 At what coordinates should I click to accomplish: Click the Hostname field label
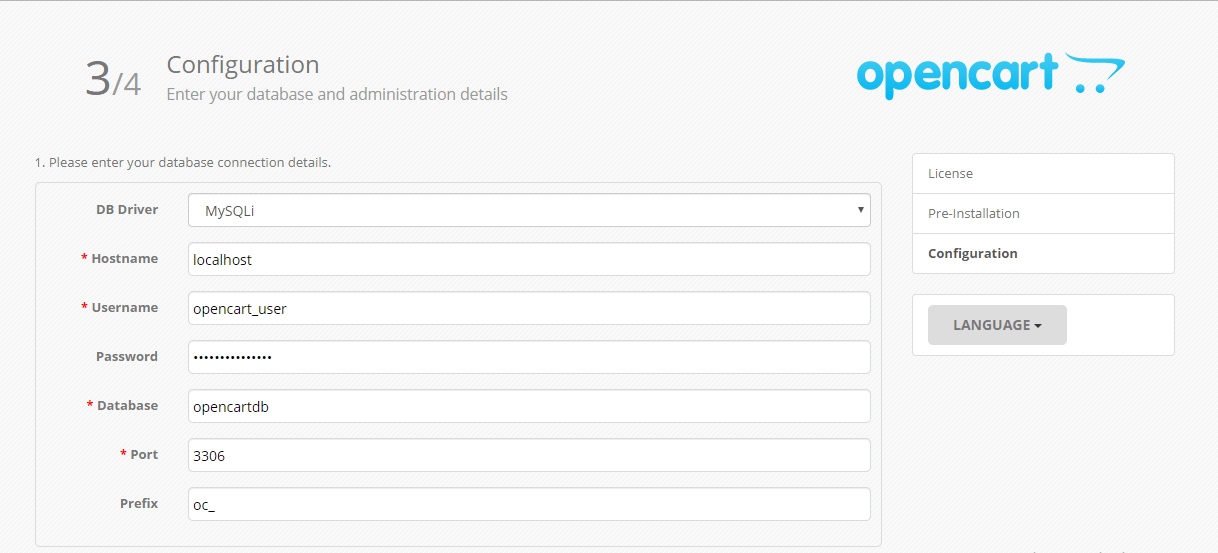click(124, 258)
